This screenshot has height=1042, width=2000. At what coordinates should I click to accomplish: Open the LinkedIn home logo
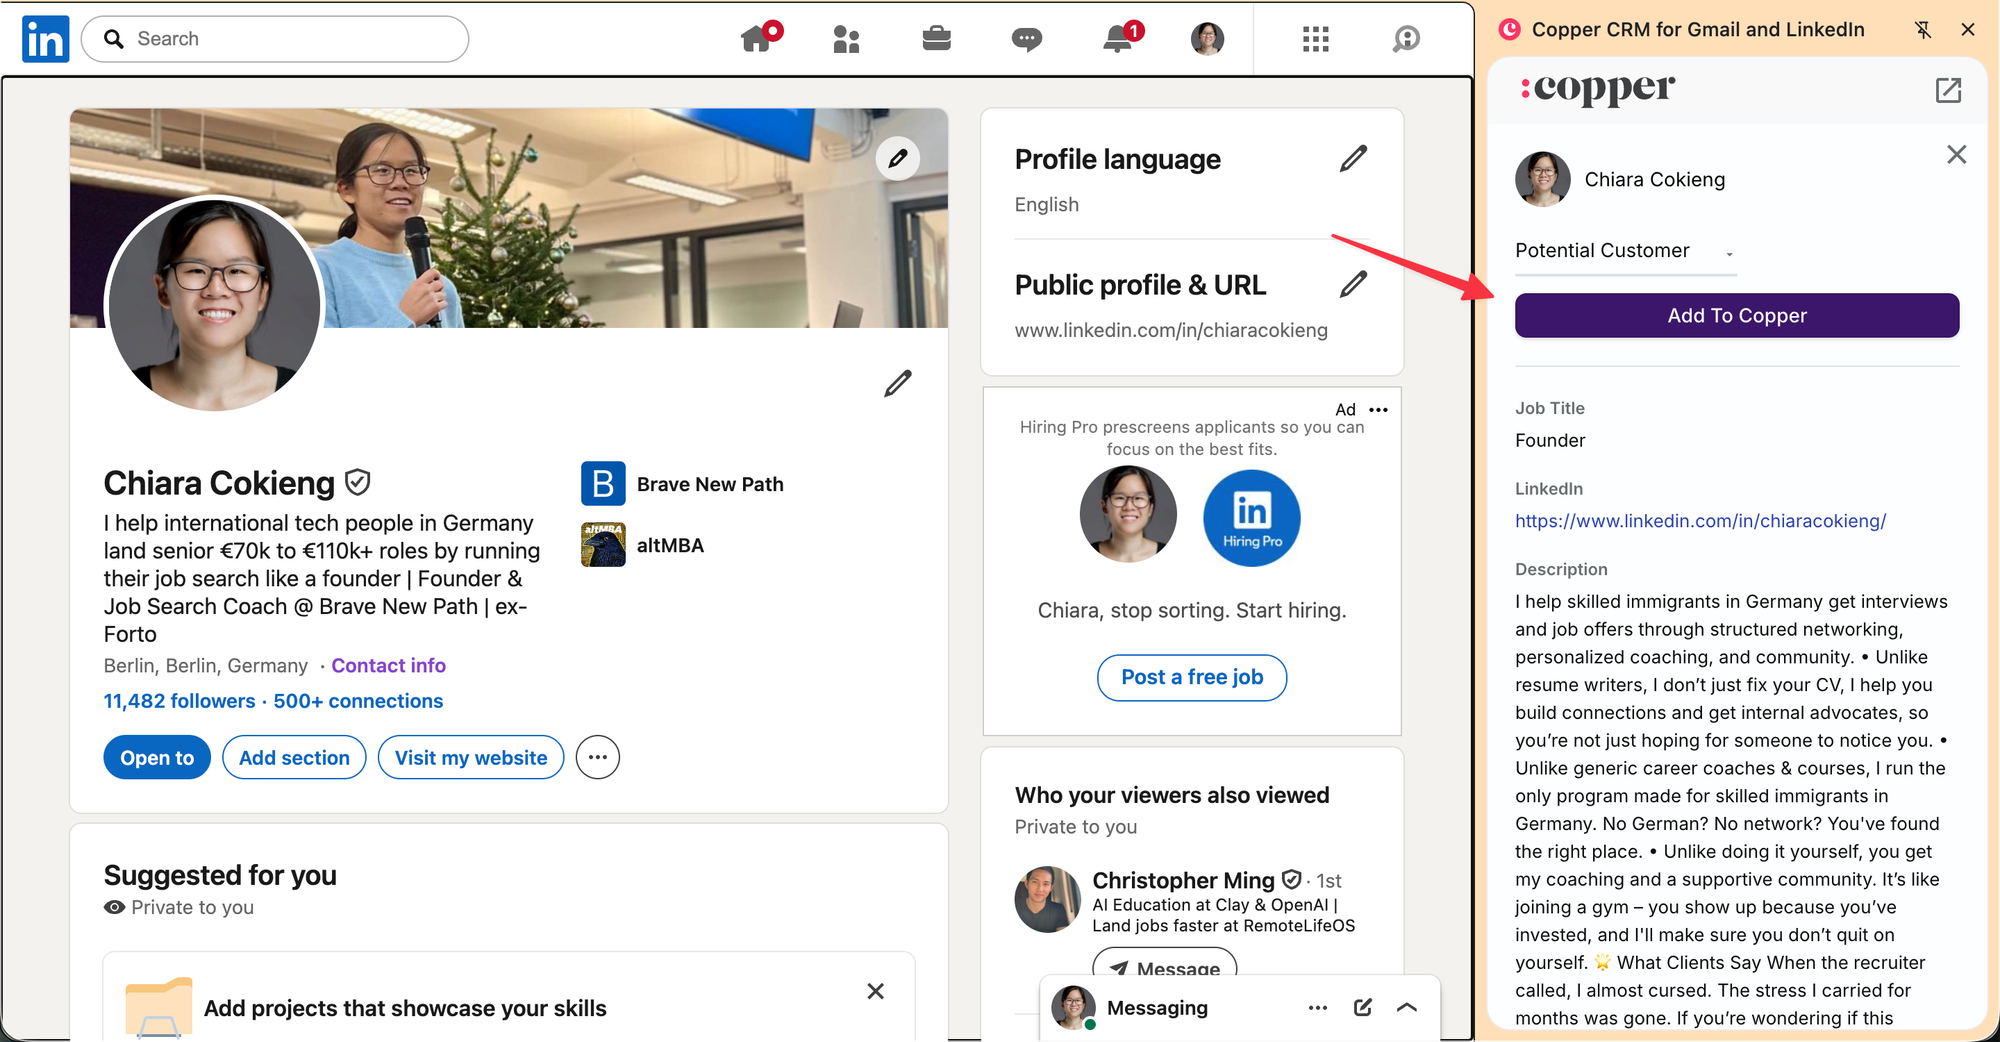(46, 39)
